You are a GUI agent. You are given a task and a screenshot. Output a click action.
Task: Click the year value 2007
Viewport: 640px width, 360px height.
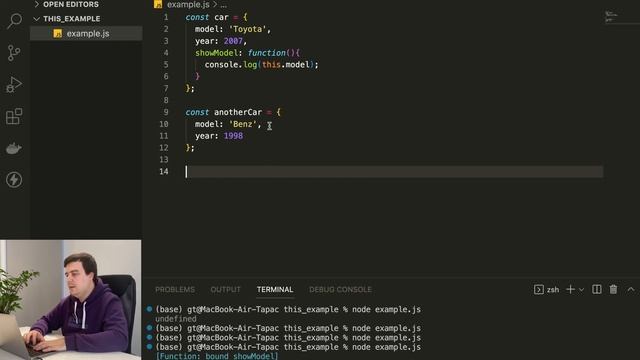click(x=233, y=41)
